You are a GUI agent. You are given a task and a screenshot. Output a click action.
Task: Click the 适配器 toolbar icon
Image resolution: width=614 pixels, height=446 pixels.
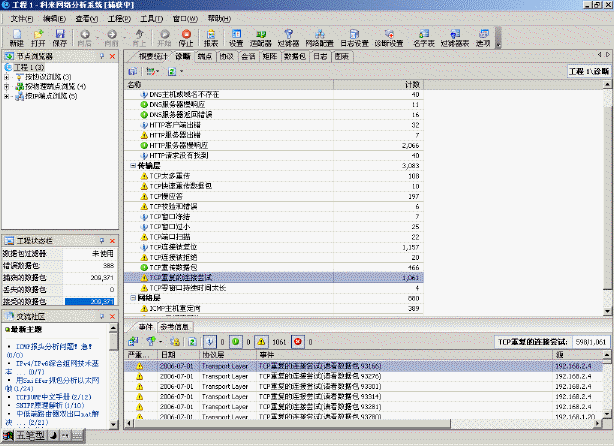tap(261, 38)
